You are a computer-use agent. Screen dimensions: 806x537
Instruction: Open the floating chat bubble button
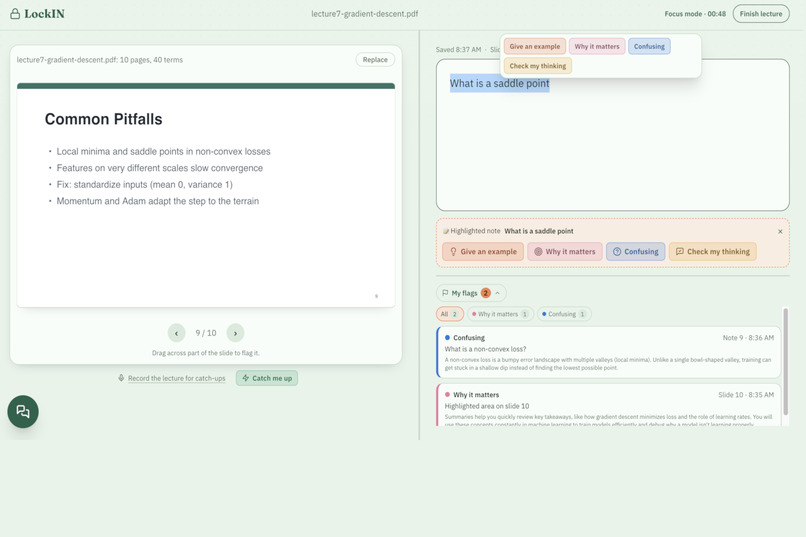tap(23, 412)
